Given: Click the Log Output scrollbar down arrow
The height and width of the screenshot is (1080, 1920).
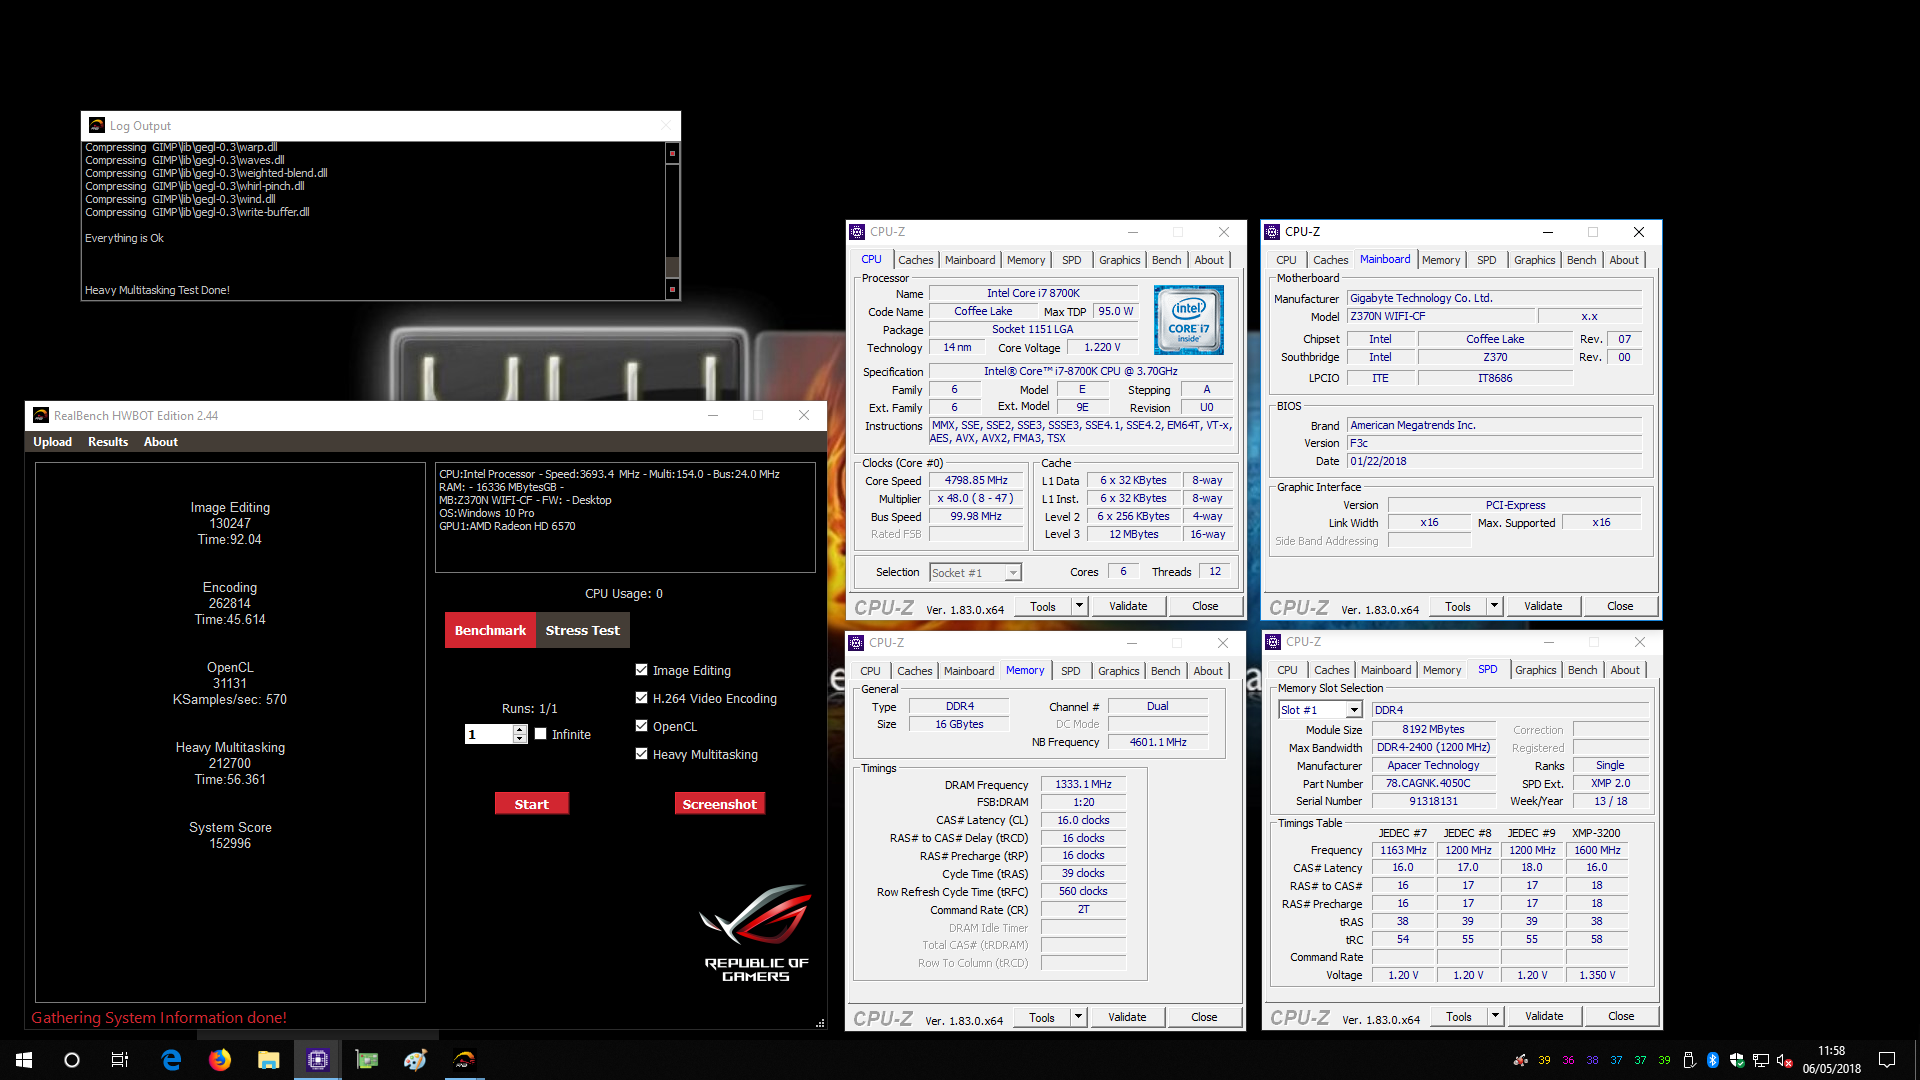Looking at the screenshot, I should pyautogui.click(x=672, y=290).
